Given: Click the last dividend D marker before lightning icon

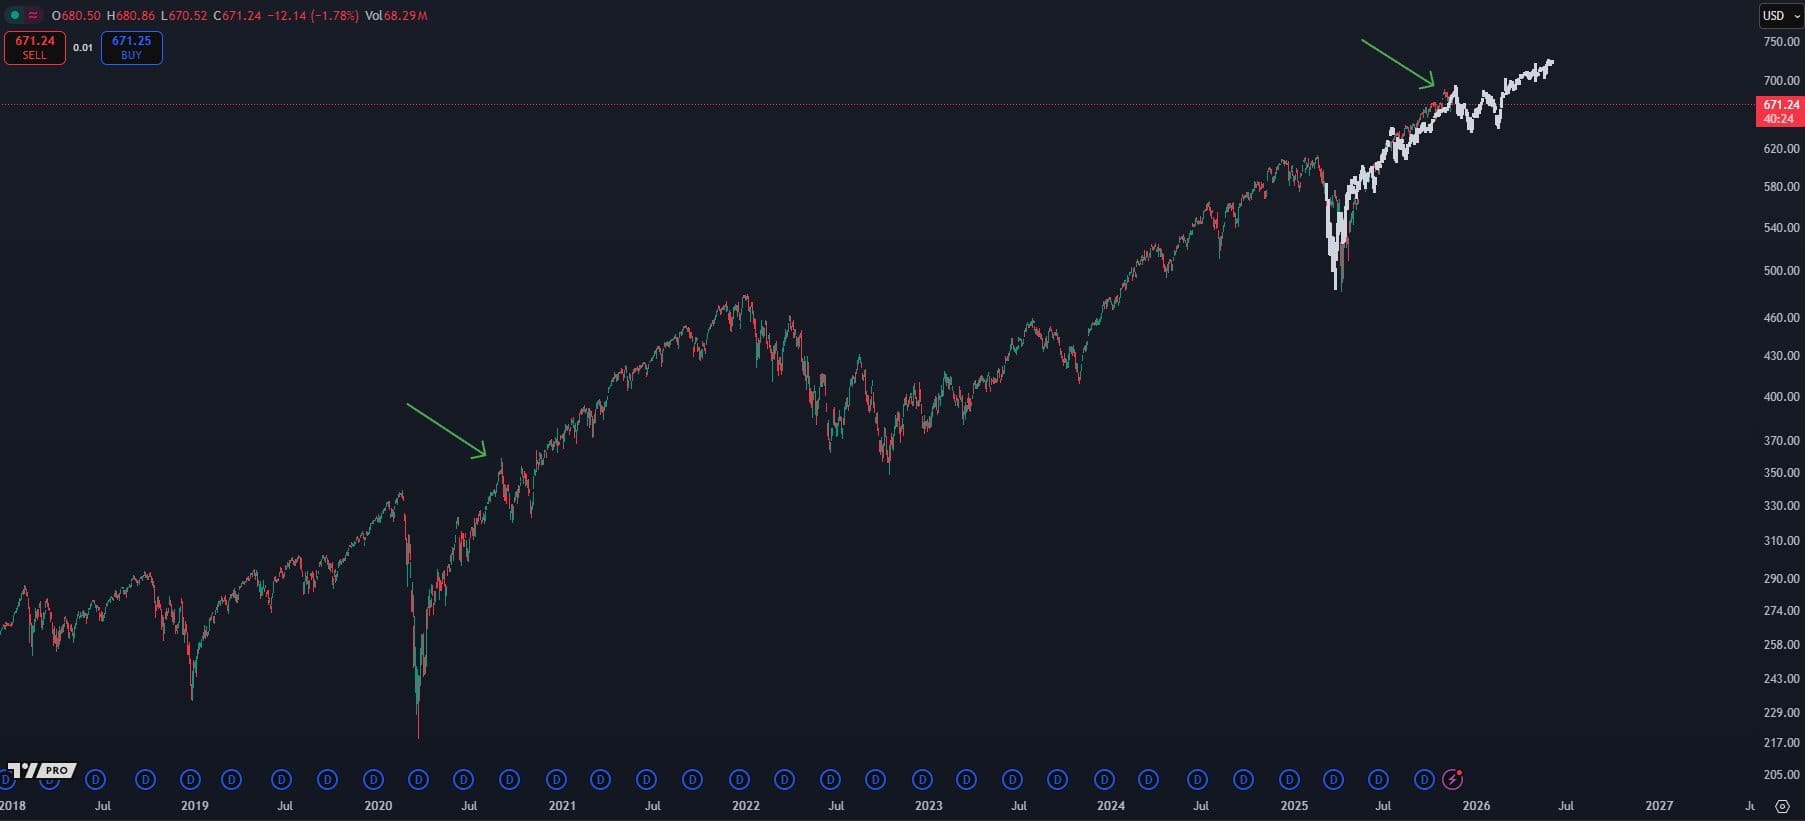Looking at the screenshot, I should pyautogui.click(x=1424, y=779).
